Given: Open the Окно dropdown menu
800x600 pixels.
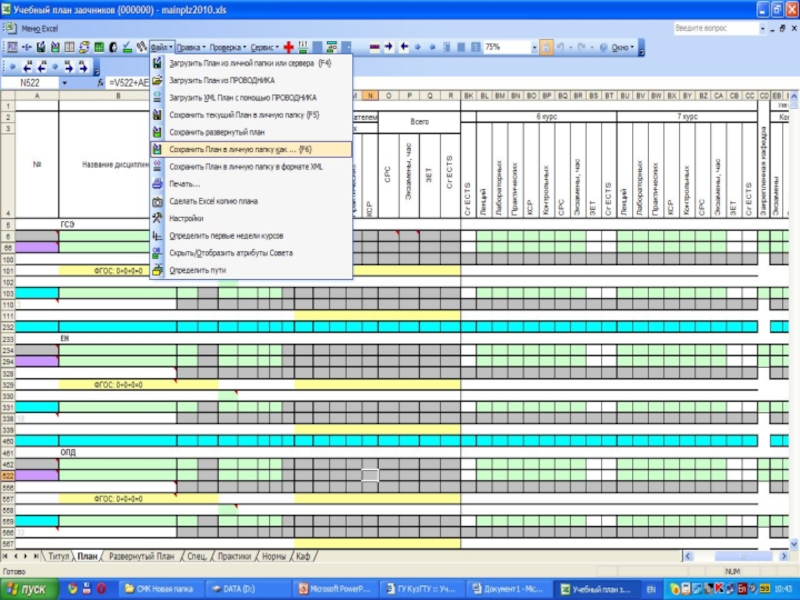Looking at the screenshot, I should (621, 47).
